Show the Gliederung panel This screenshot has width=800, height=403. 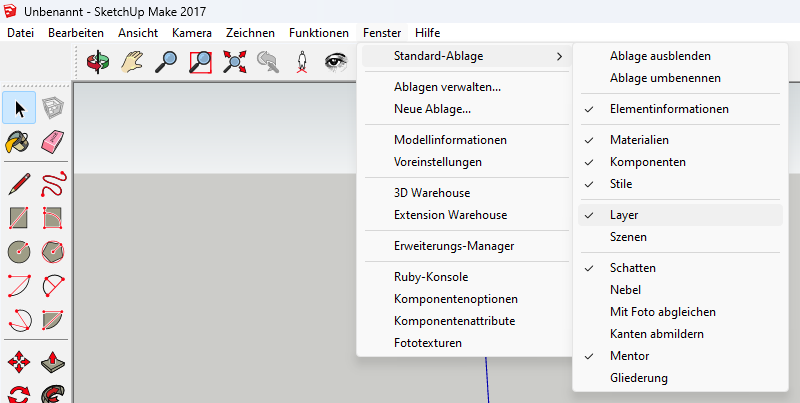tap(680, 378)
